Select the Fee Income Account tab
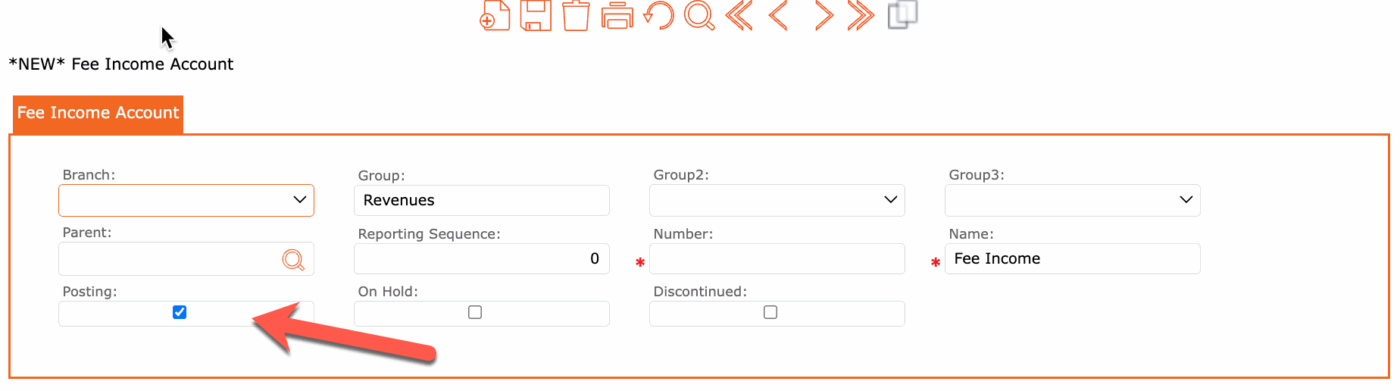The width and height of the screenshot is (1400, 391). point(98,113)
